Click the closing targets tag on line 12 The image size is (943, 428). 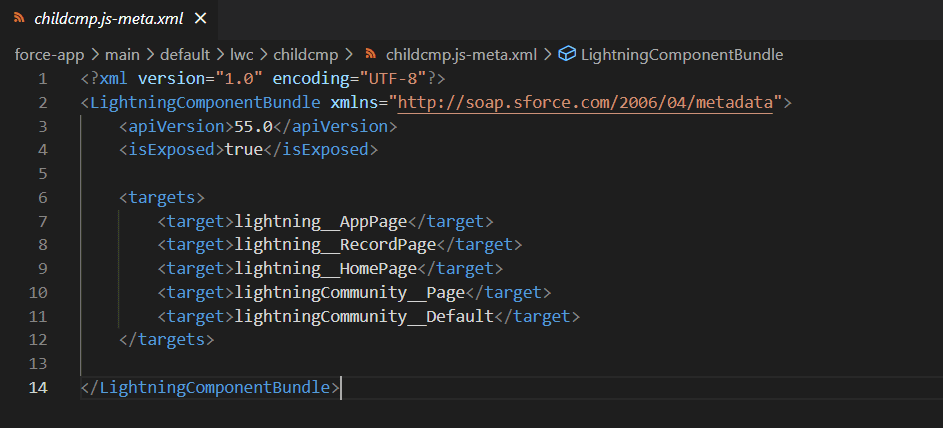166,340
